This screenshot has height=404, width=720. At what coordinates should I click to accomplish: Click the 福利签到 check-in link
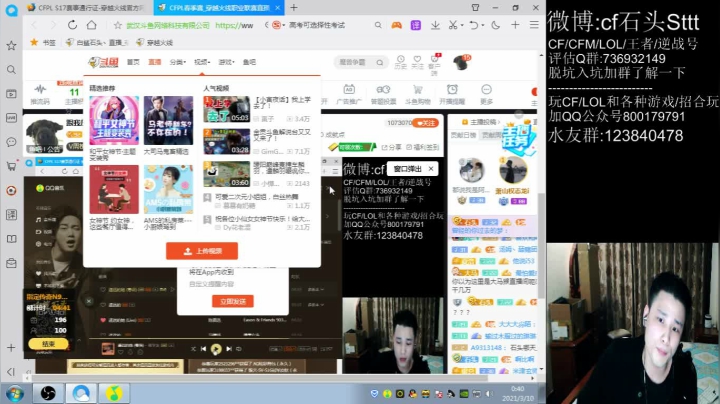click(422, 147)
